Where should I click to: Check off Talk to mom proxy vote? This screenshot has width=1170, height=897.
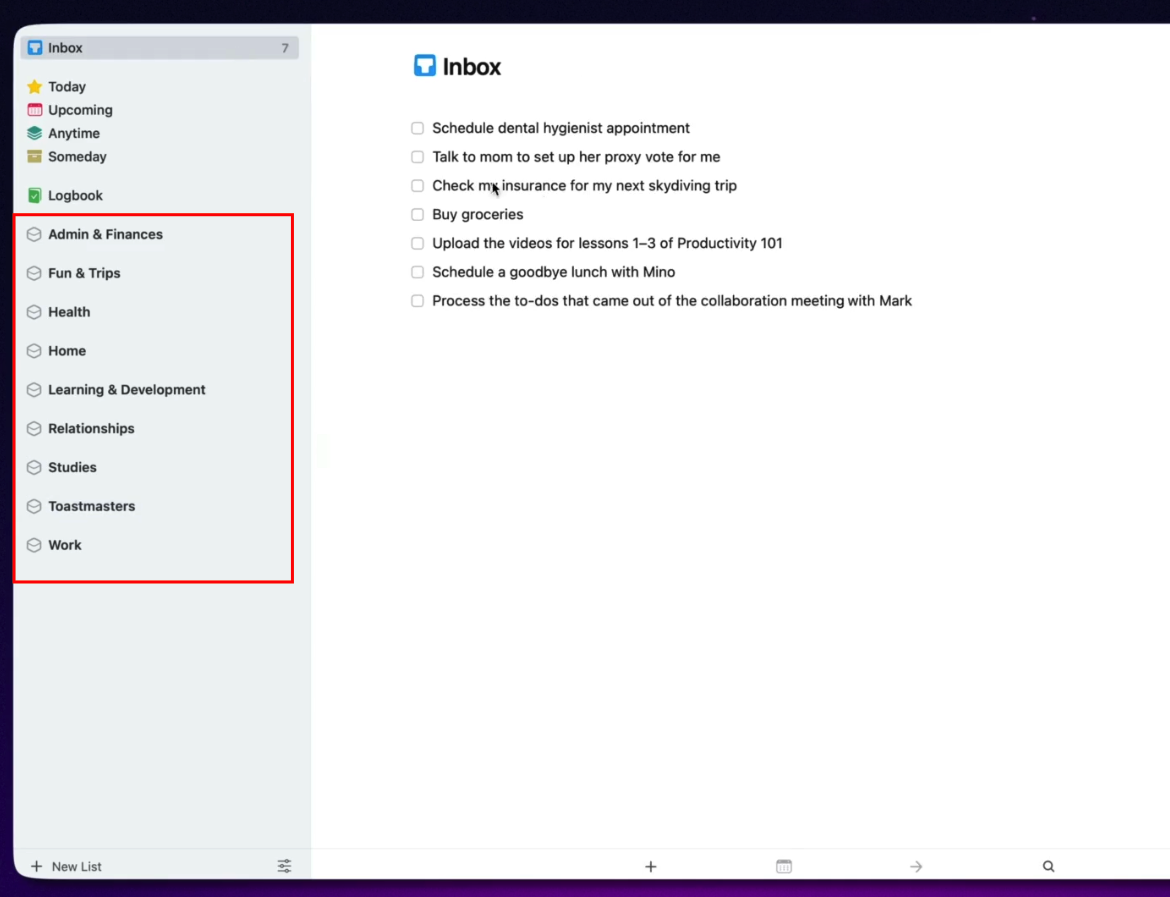[417, 157]
